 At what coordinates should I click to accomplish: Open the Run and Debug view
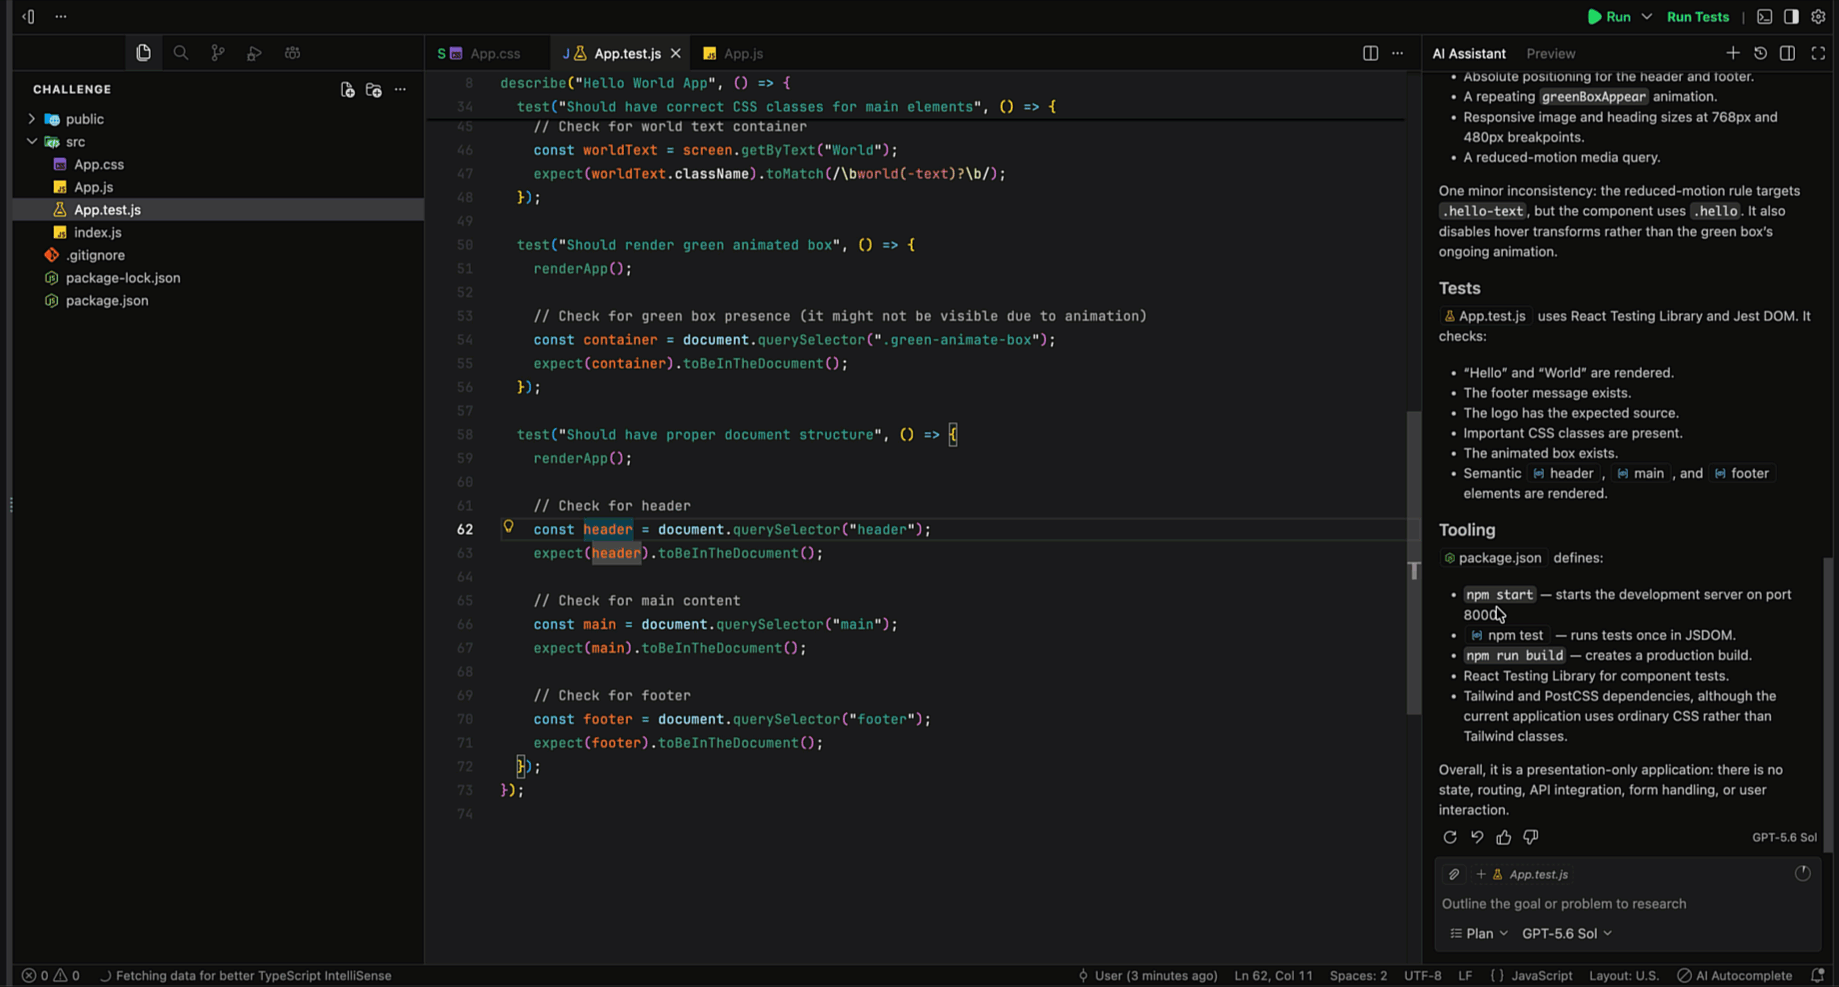tap(255, 53)
